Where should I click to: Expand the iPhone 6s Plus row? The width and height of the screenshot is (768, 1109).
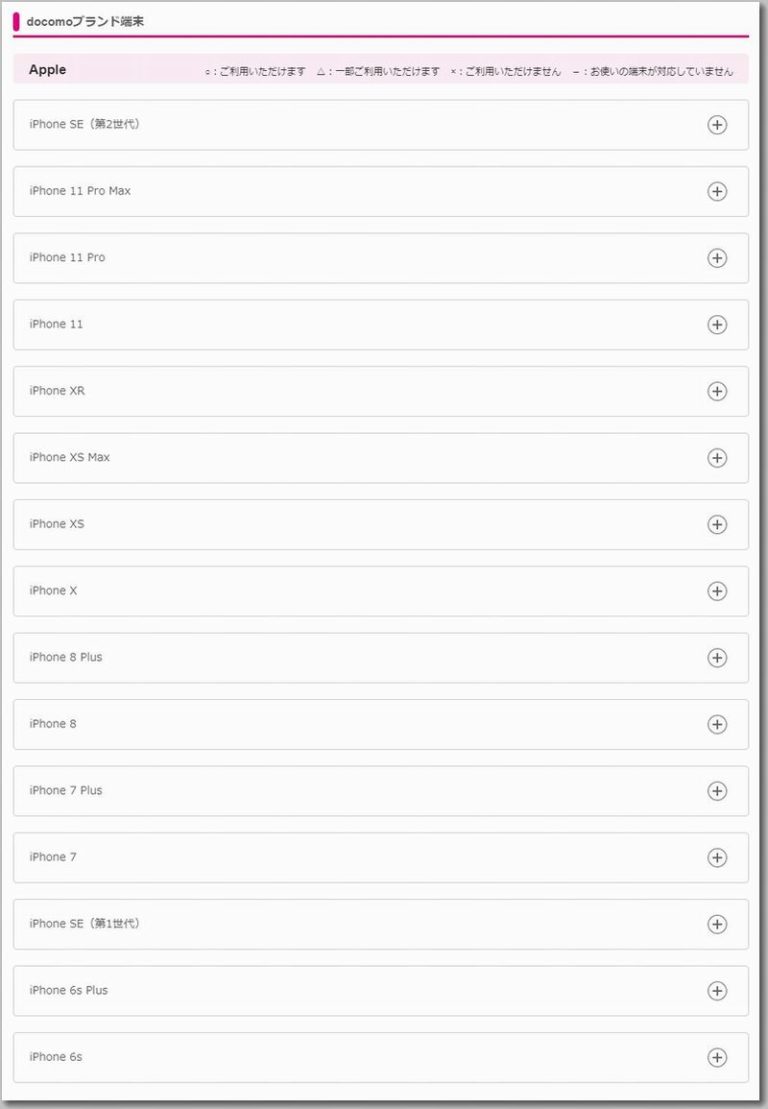717,991
